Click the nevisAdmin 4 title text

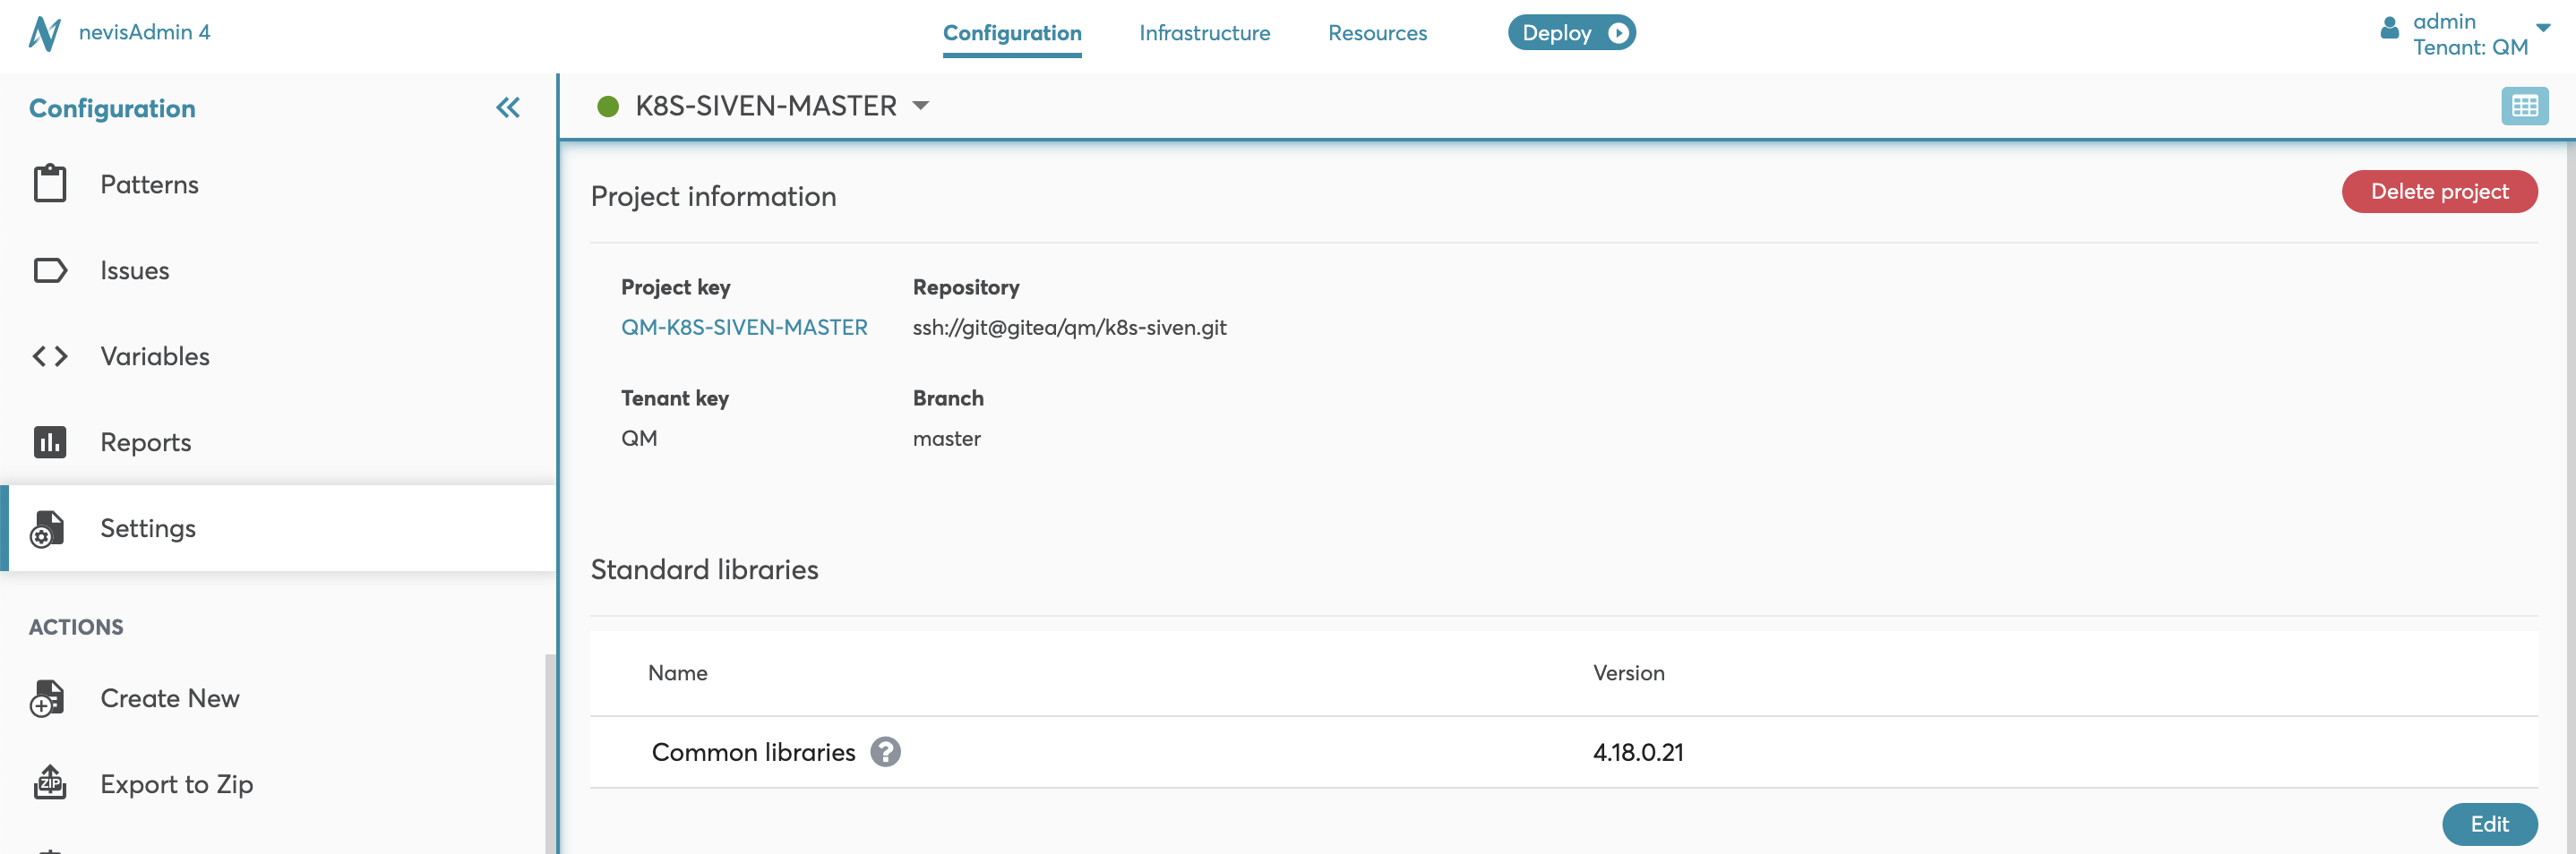click(x=144, y=32)
